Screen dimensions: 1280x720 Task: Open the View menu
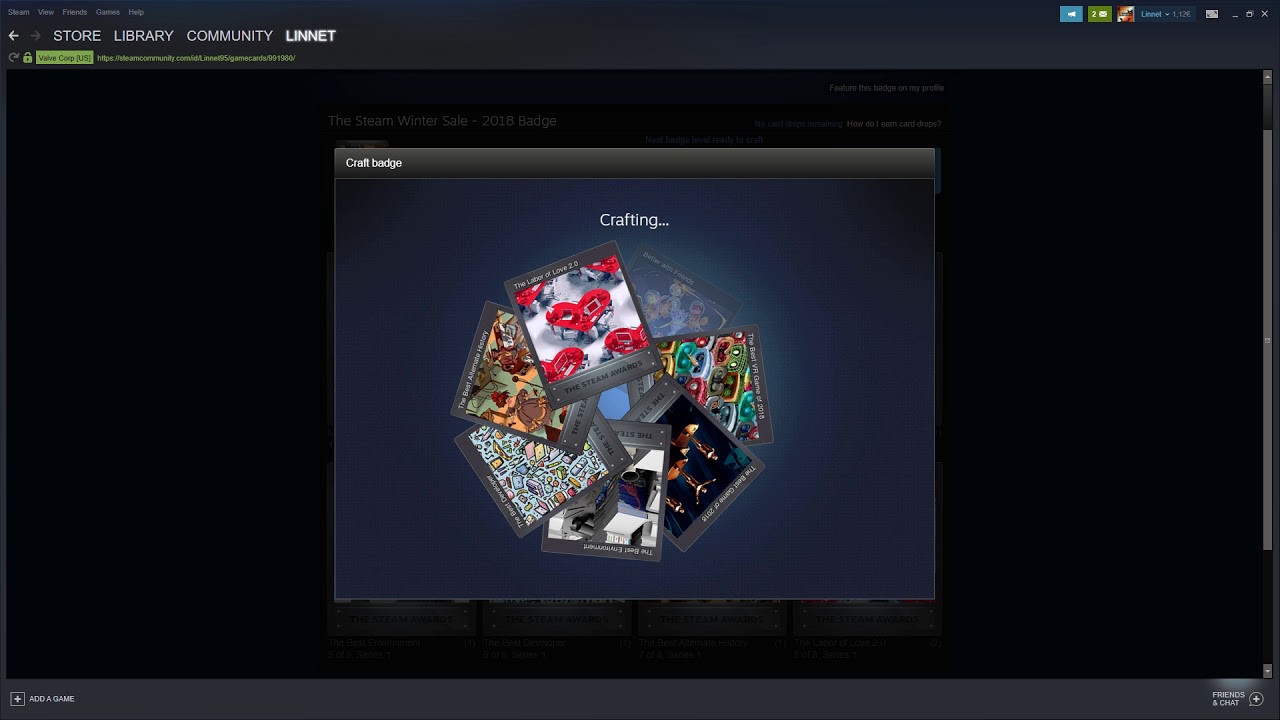click(x=46, y=12)
